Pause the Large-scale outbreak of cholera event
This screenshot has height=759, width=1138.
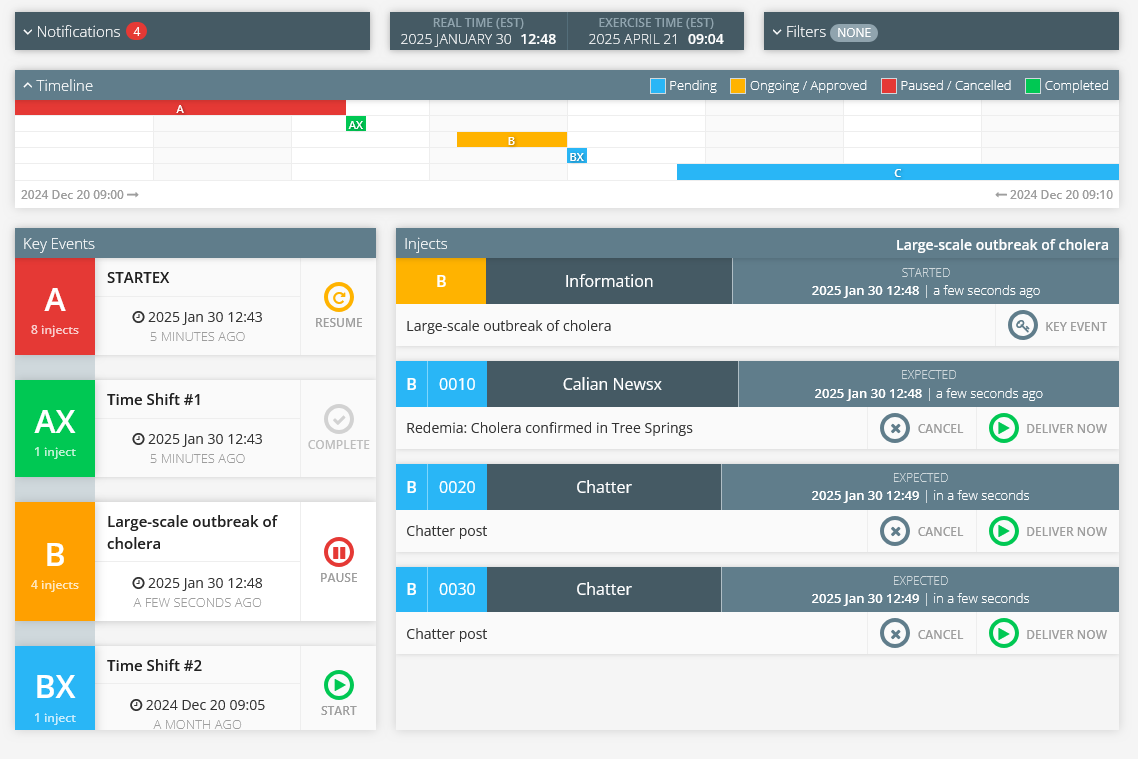tap(339, 552)
